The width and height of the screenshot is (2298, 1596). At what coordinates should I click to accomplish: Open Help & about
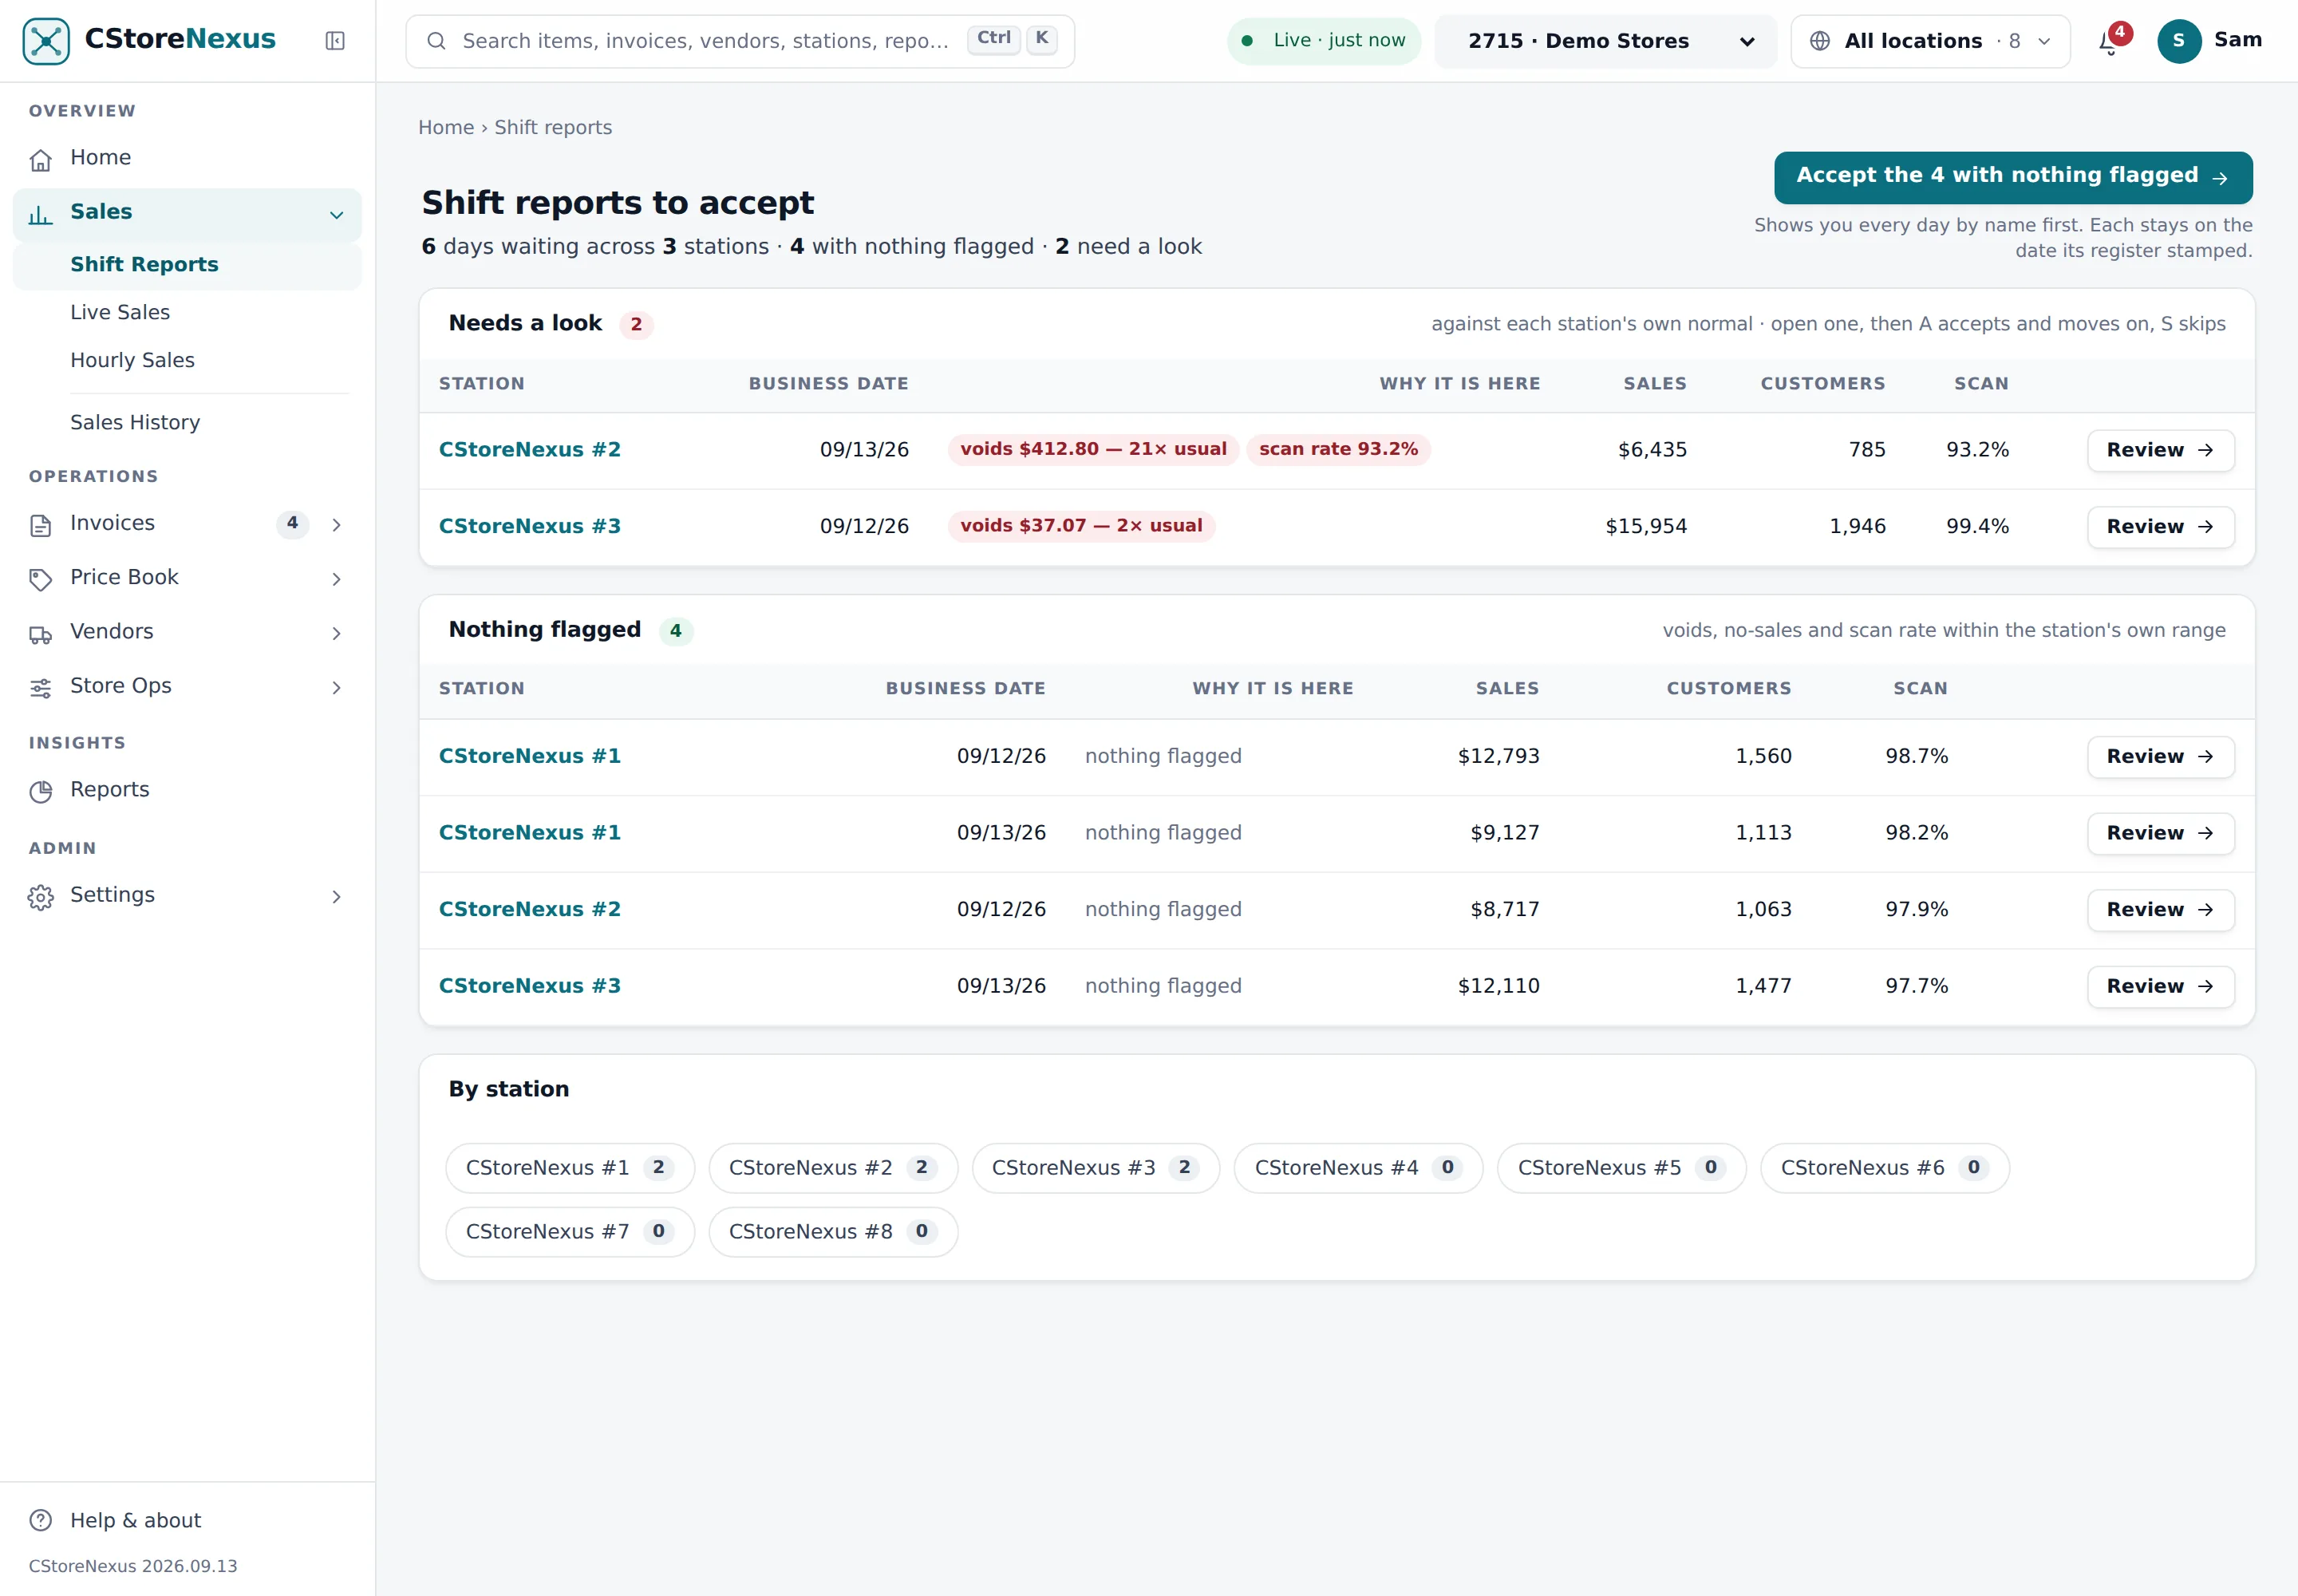tap(187, 1520)
